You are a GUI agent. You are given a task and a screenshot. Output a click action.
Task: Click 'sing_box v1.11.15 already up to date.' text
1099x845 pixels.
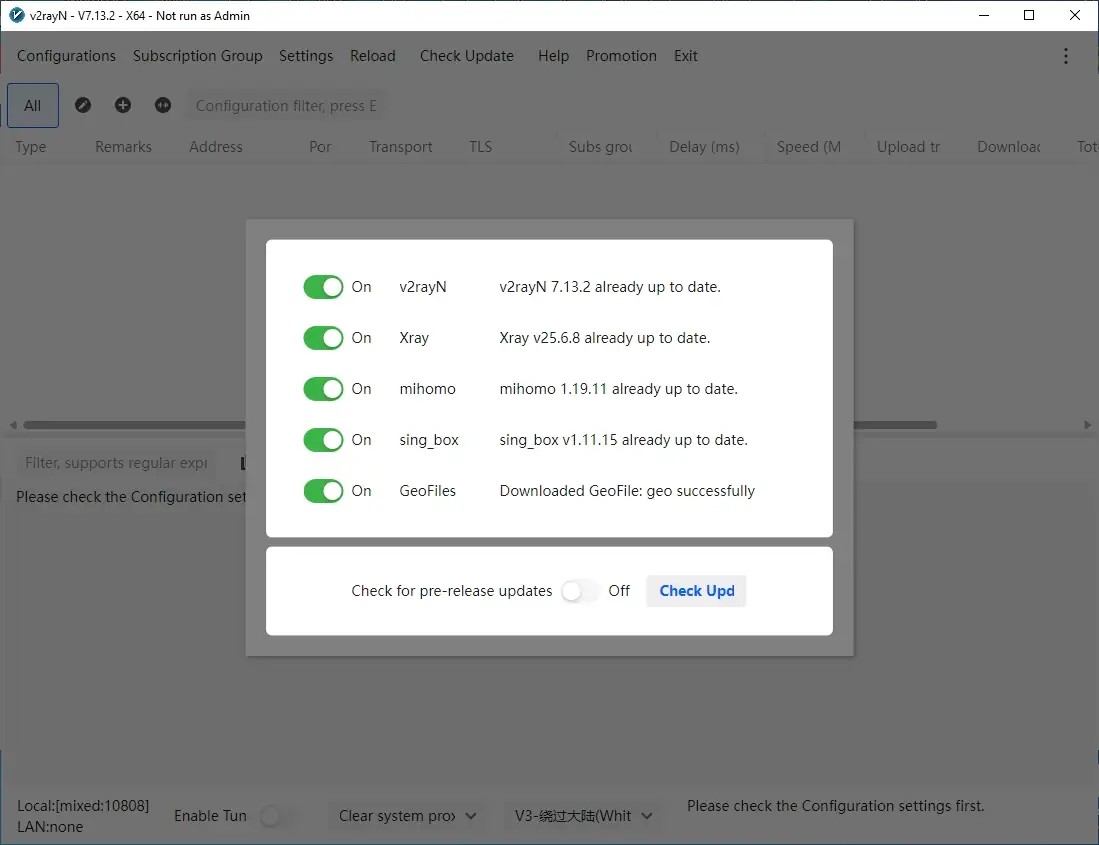point(623,440)
